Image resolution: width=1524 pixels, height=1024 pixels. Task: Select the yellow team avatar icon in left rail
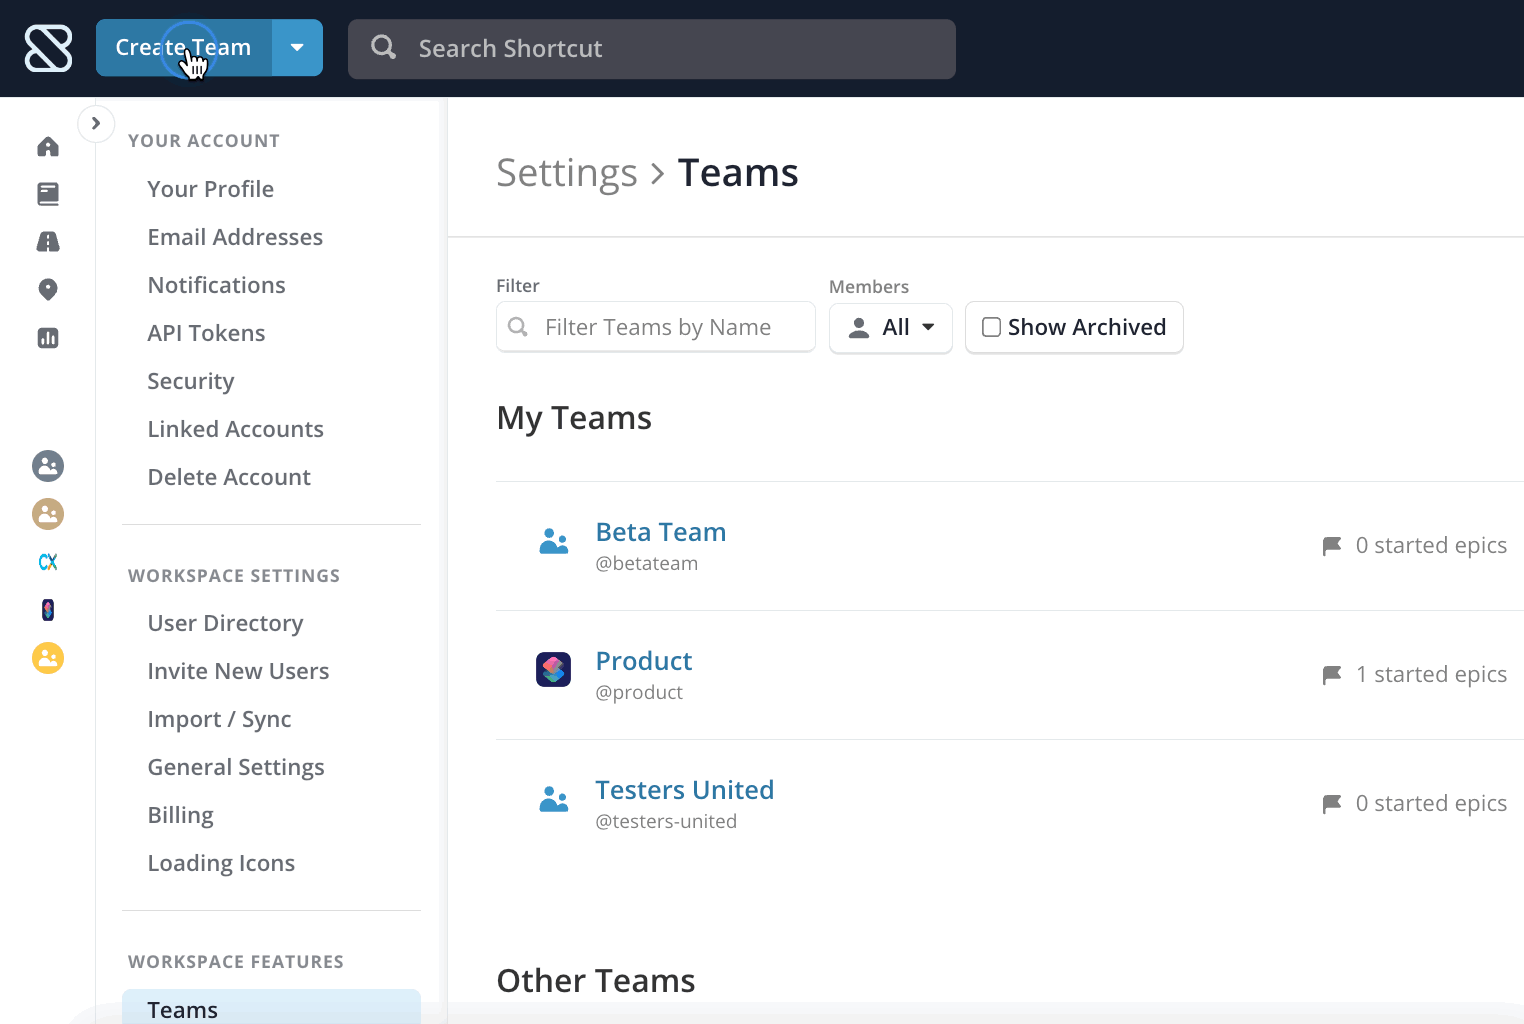point(48,658)
